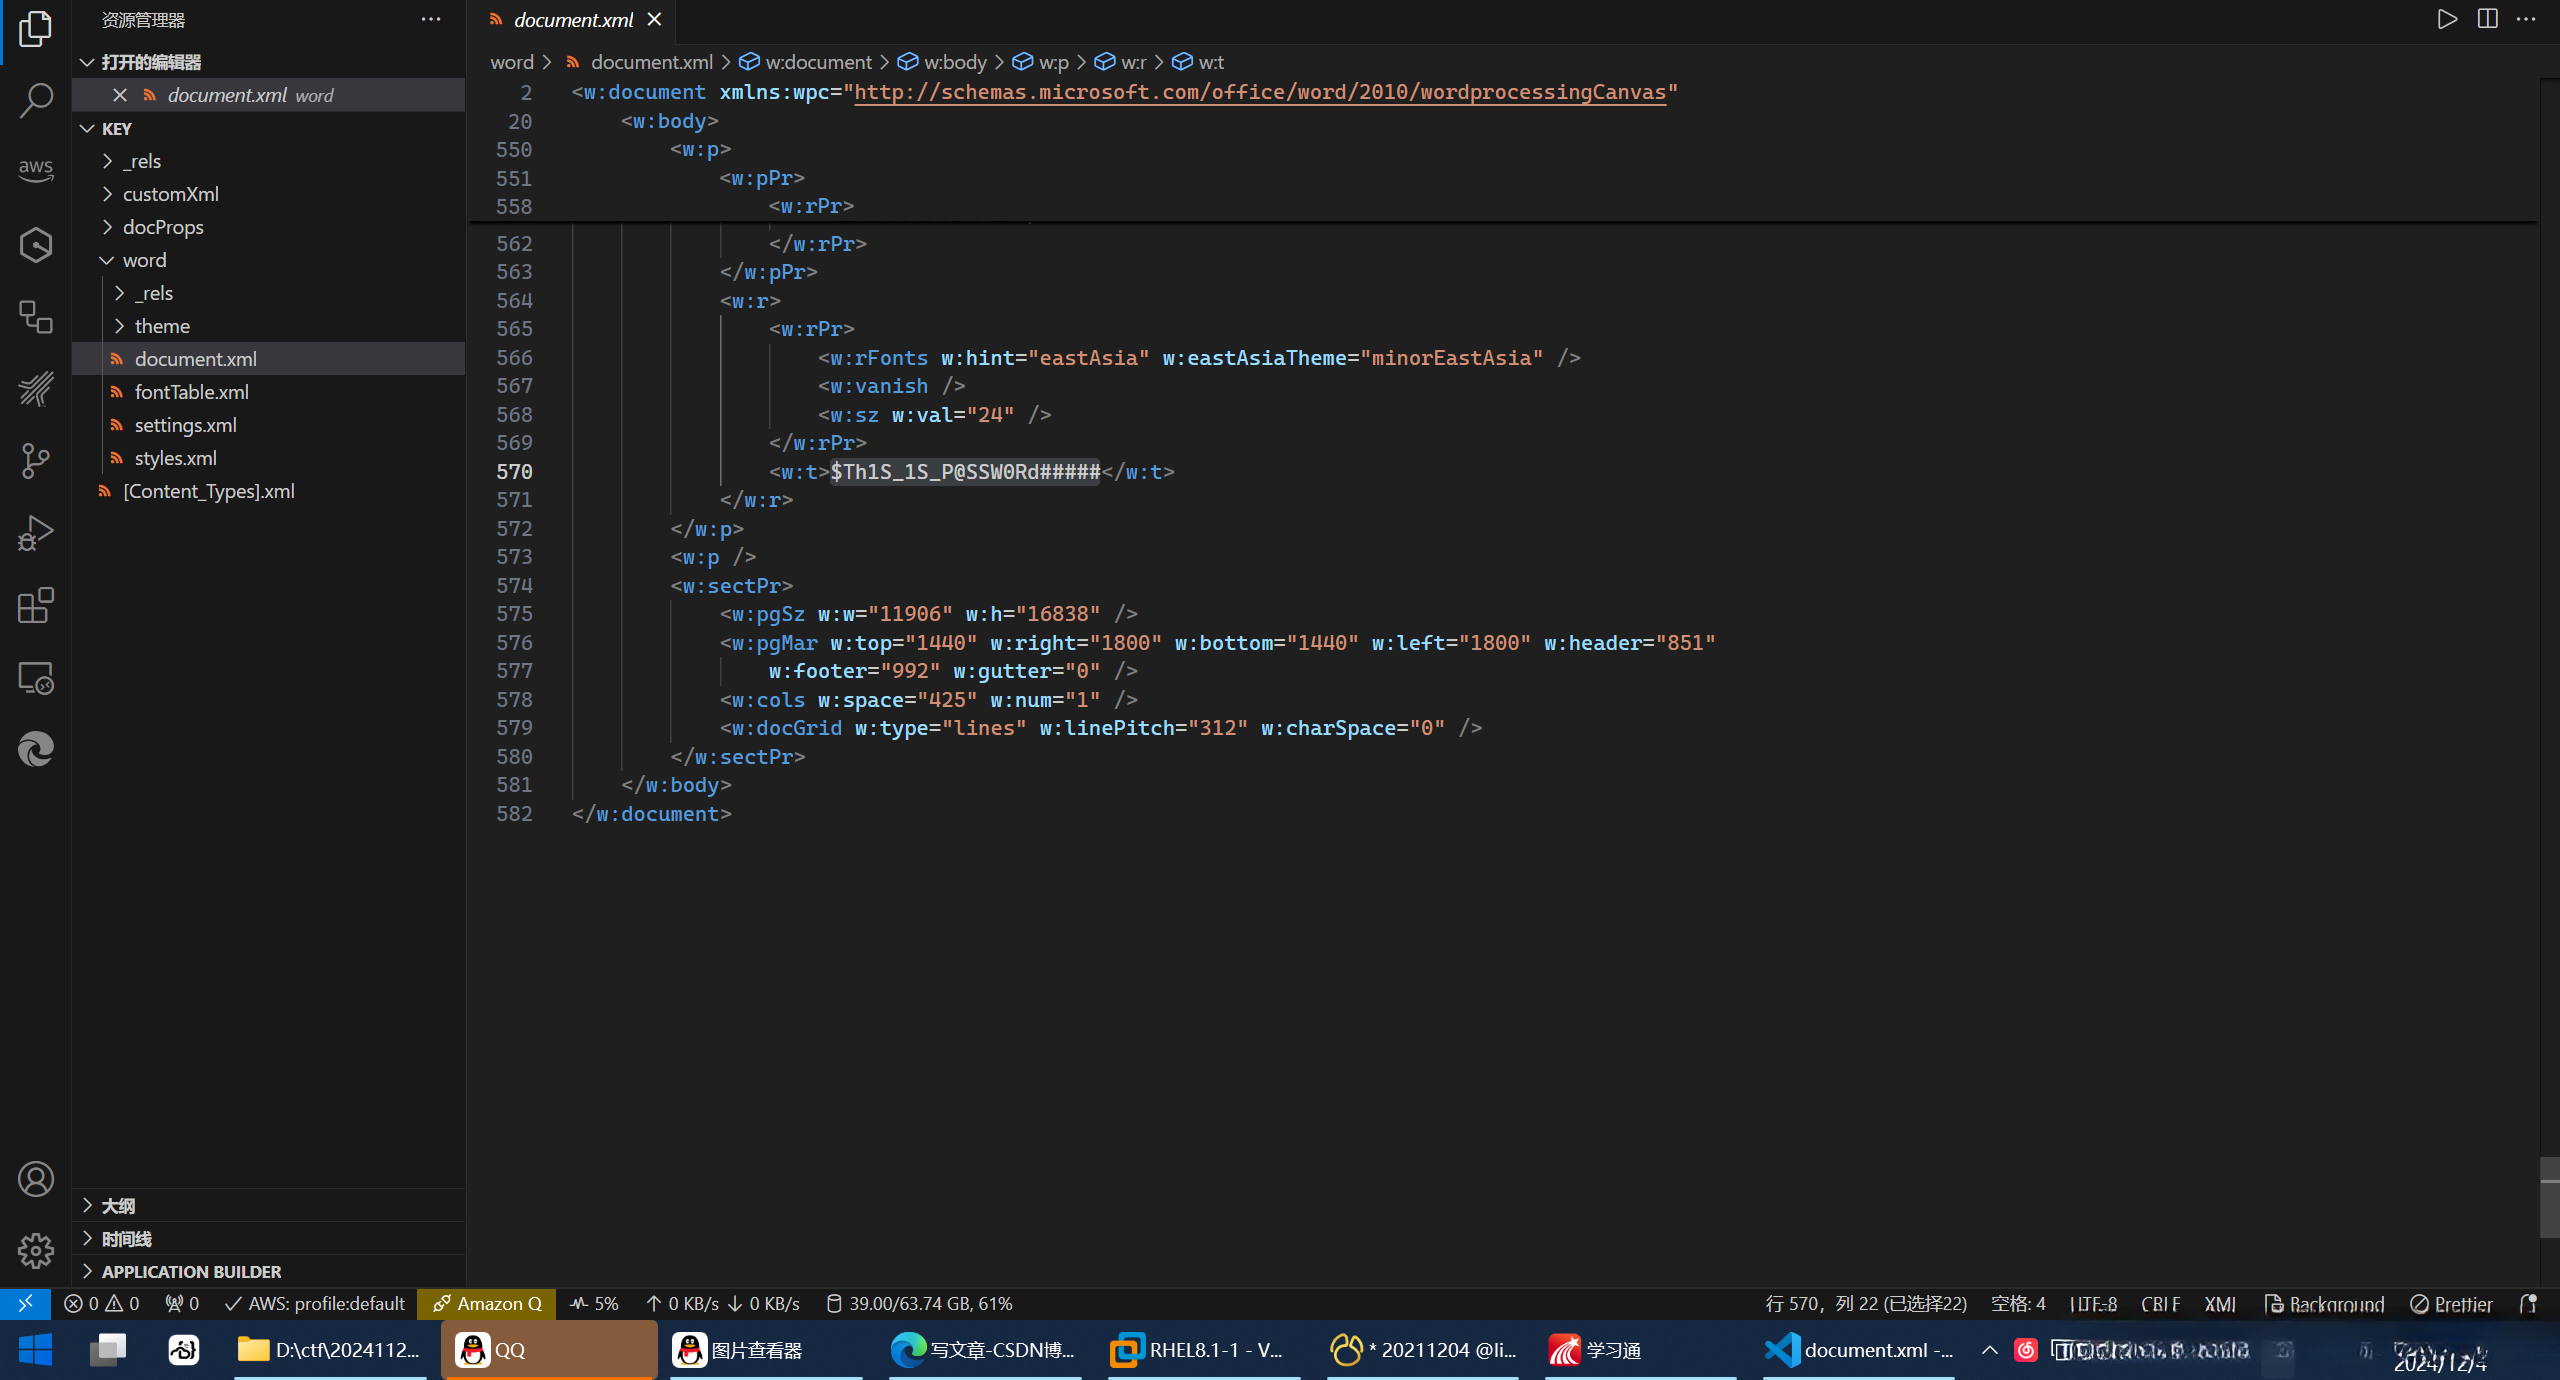
Task: Open the Search view in activity bar
Action: 36,100
